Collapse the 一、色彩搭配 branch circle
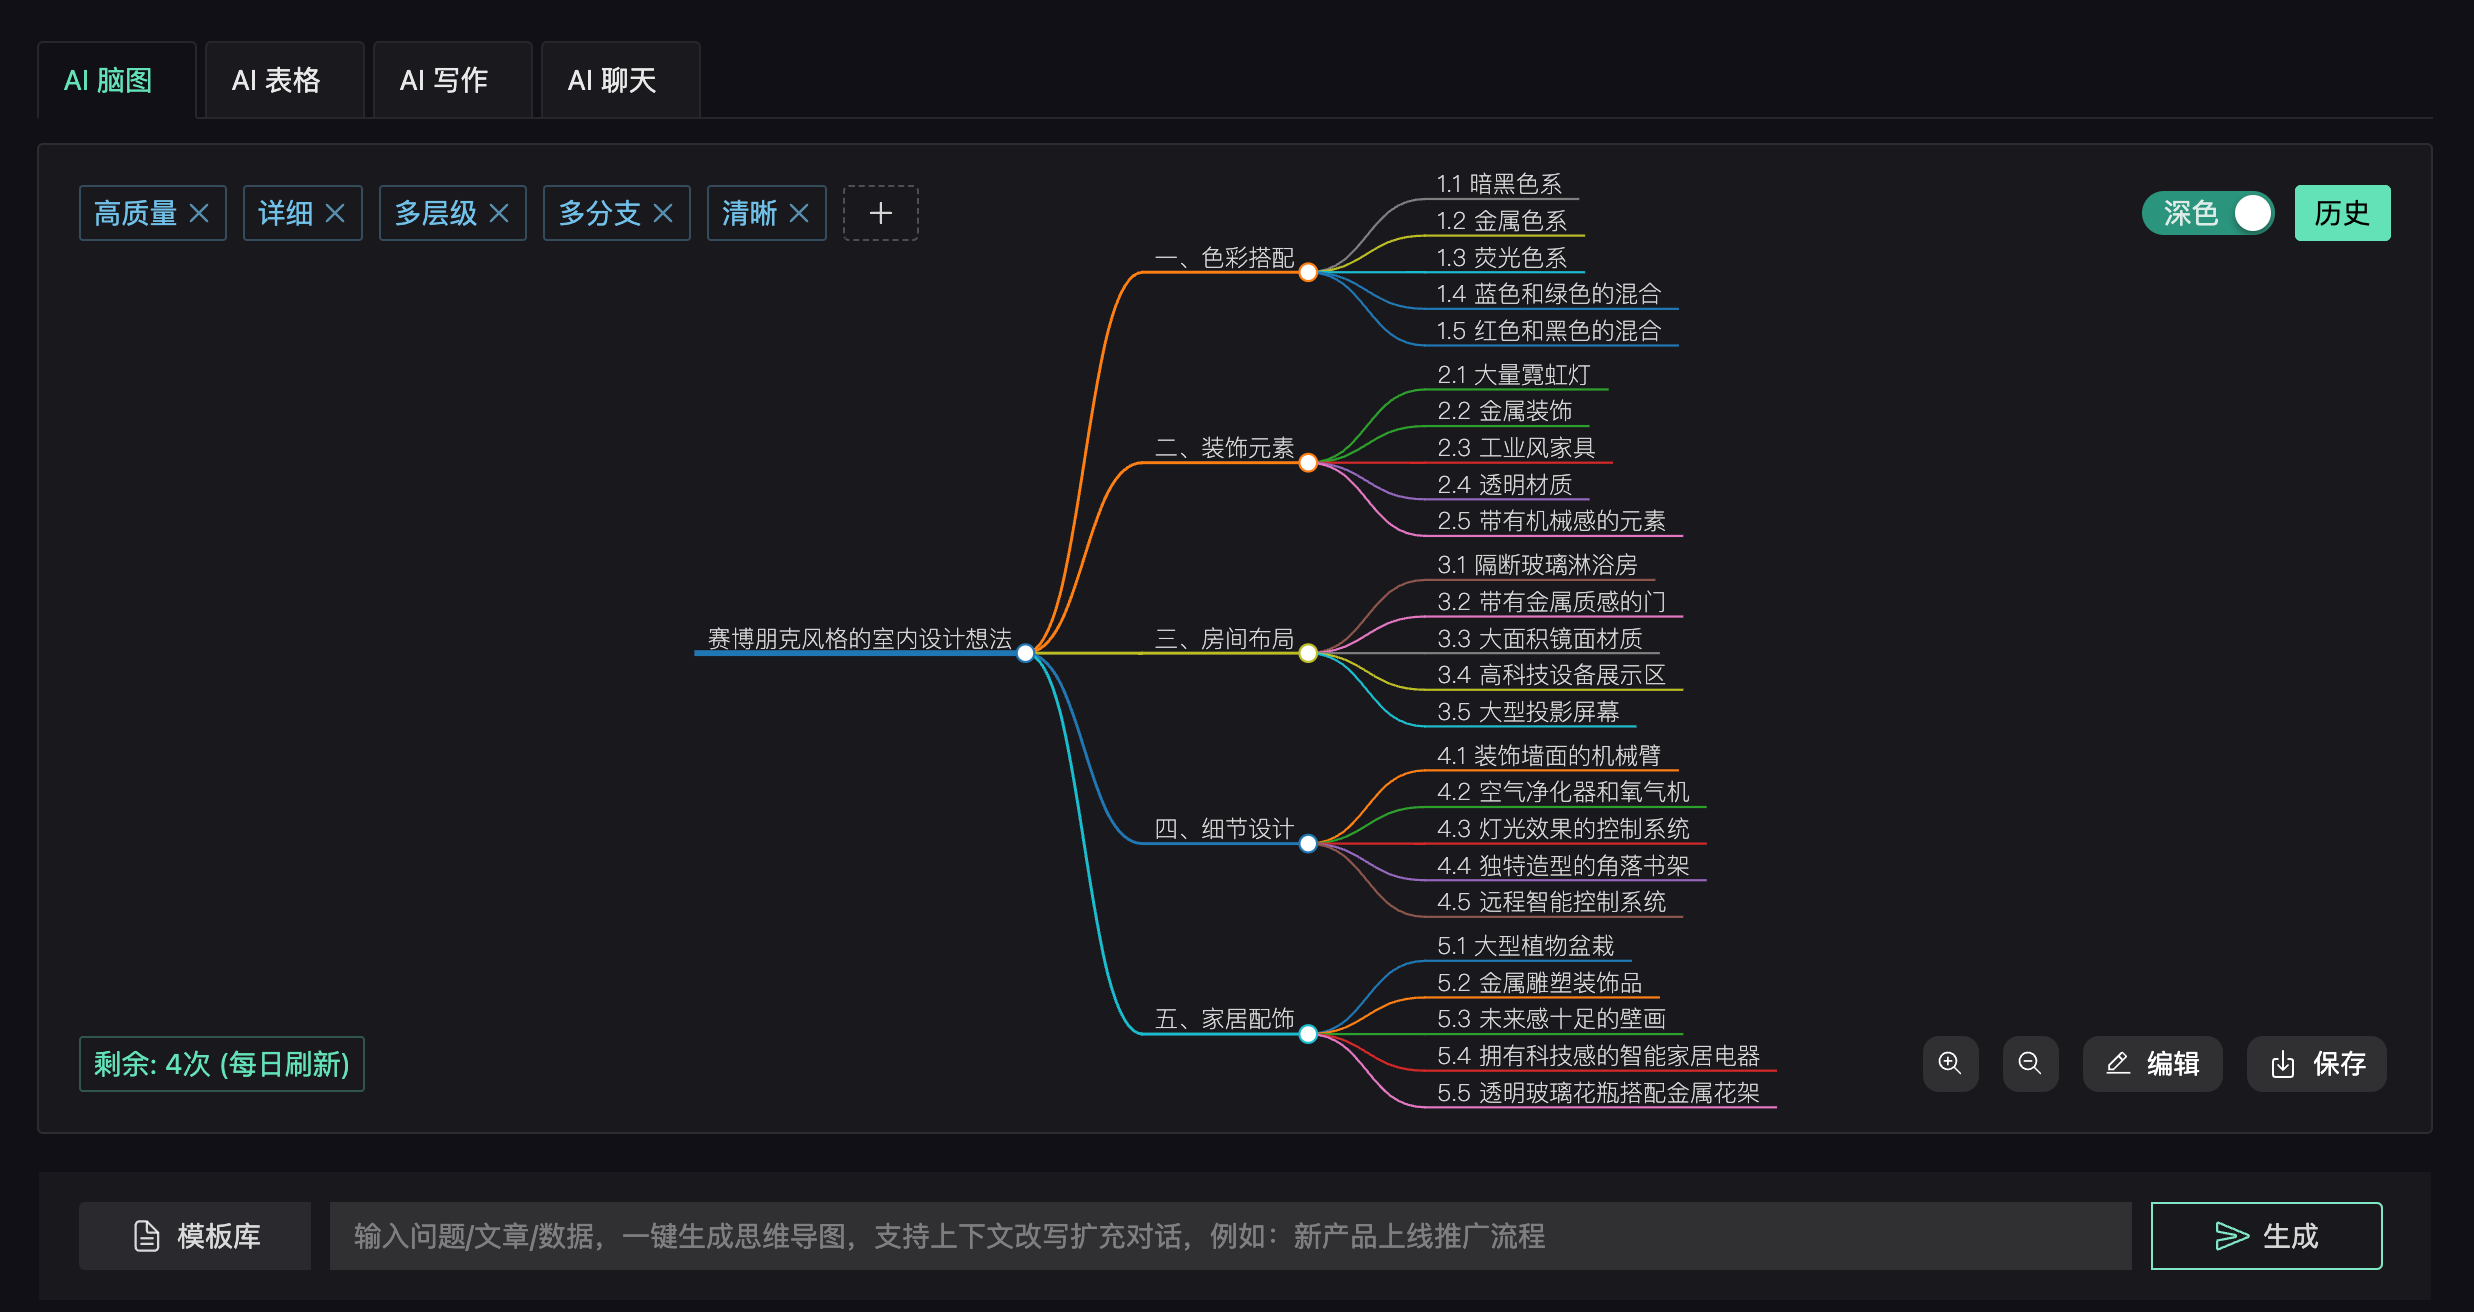The height and width of the screenshot is (1312, 2474). pos(1308,272)
